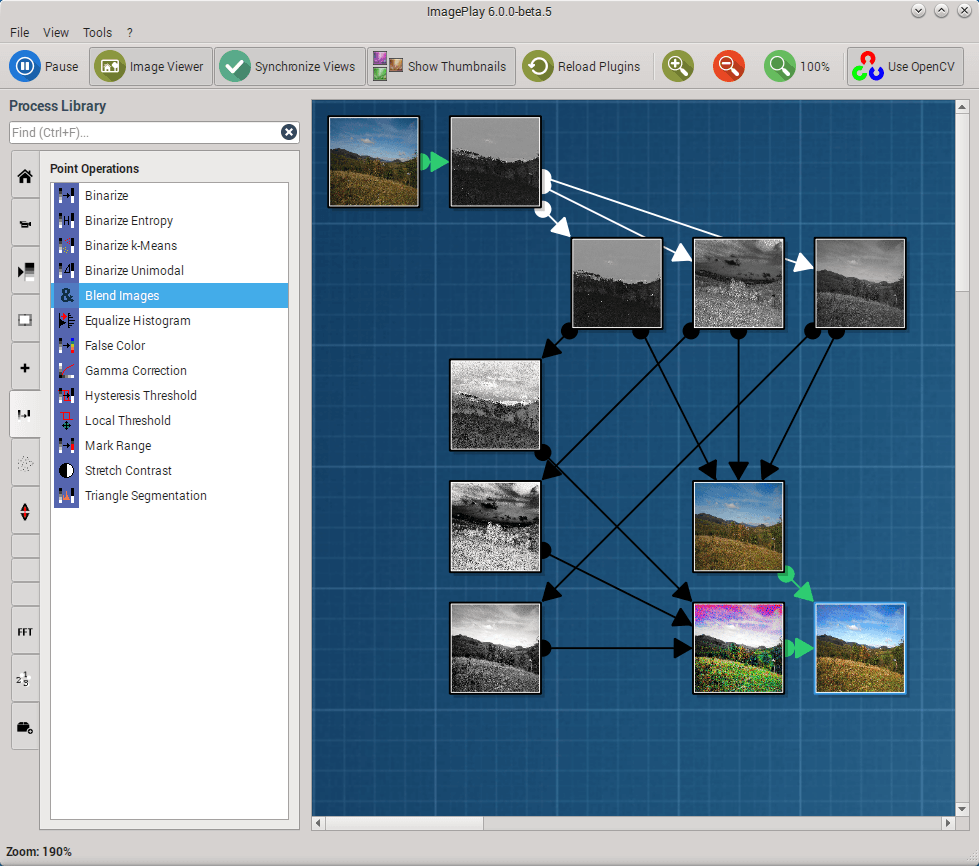This screenshot has width=979, height=866.
Task: Click the False Color icon
Action: click(x=66, y=345)
